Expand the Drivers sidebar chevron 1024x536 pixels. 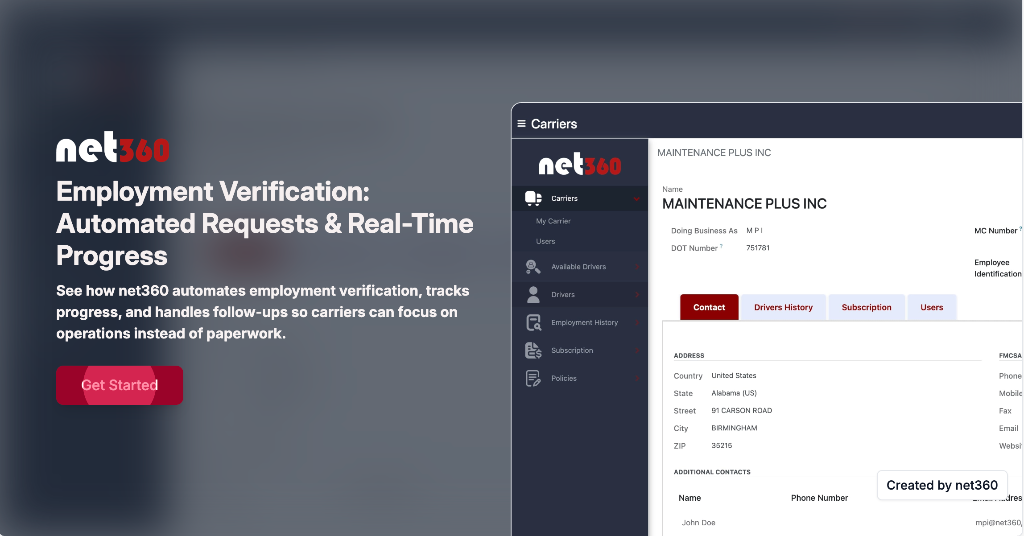point(637,294)
